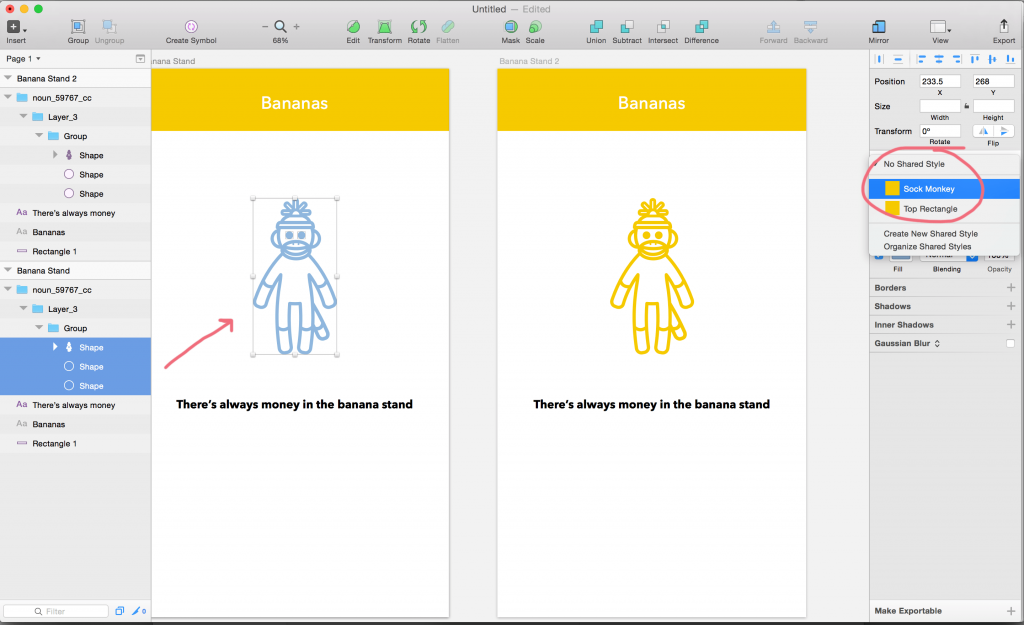Image resolution: width=1024 pixels, height=625 pixels.
Task: Click Create New Shared Style
Action: pyautogui.click(x=930, y=234)
